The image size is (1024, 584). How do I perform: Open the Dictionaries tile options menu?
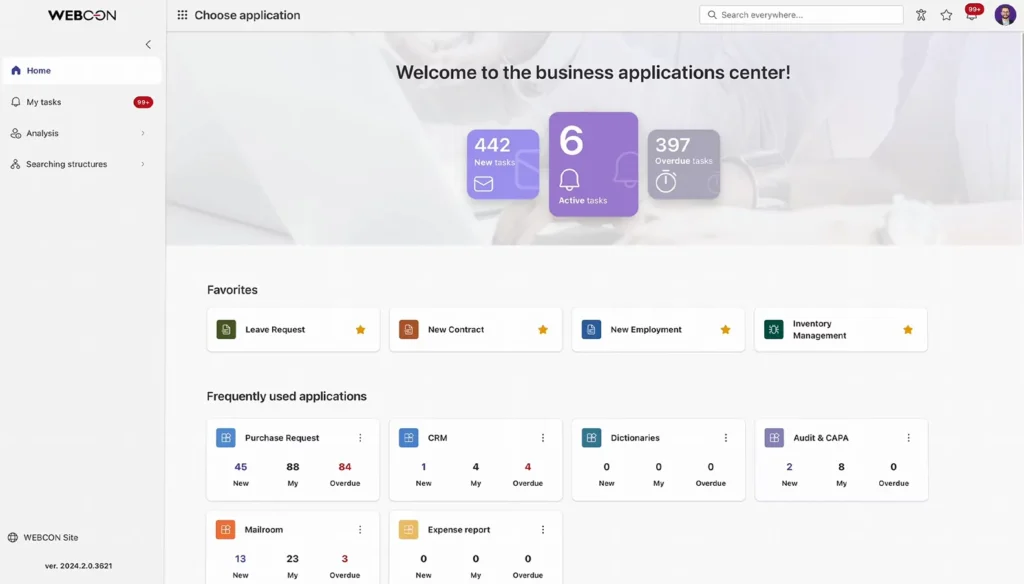click(725, 437)
